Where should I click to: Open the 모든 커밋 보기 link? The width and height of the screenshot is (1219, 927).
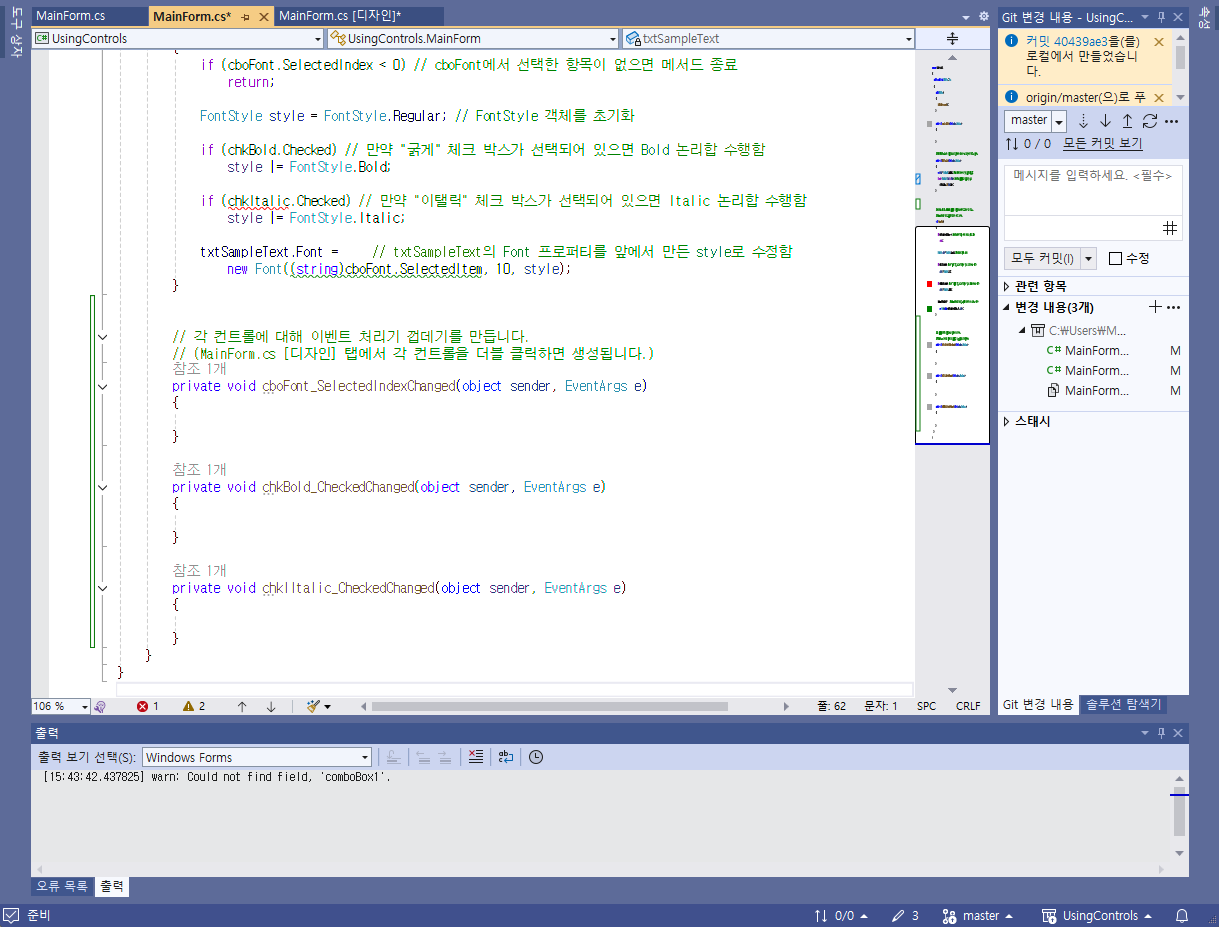tap(1102, 144)
